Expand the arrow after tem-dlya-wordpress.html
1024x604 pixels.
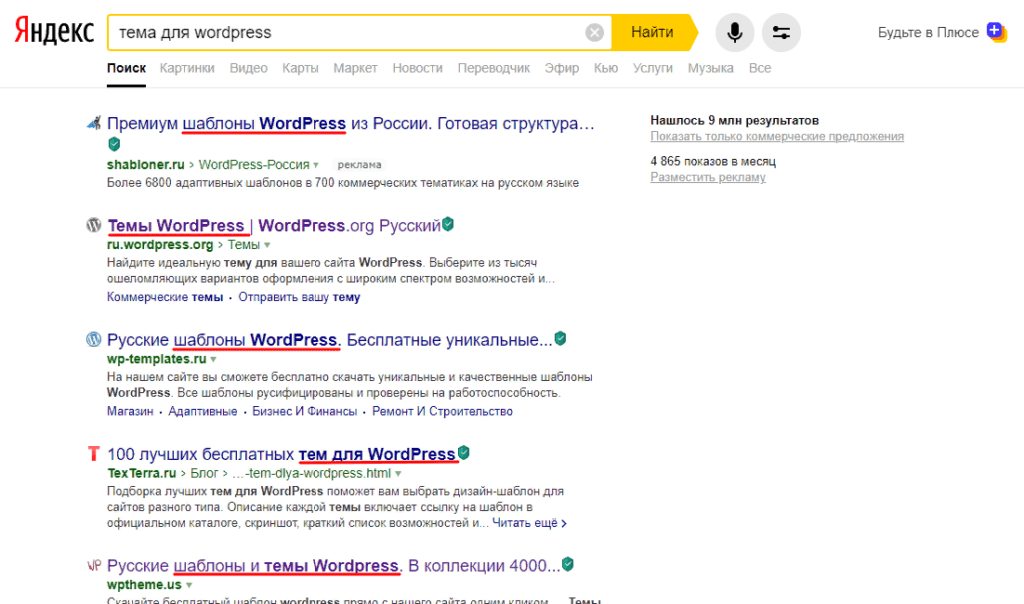point(398,474)
